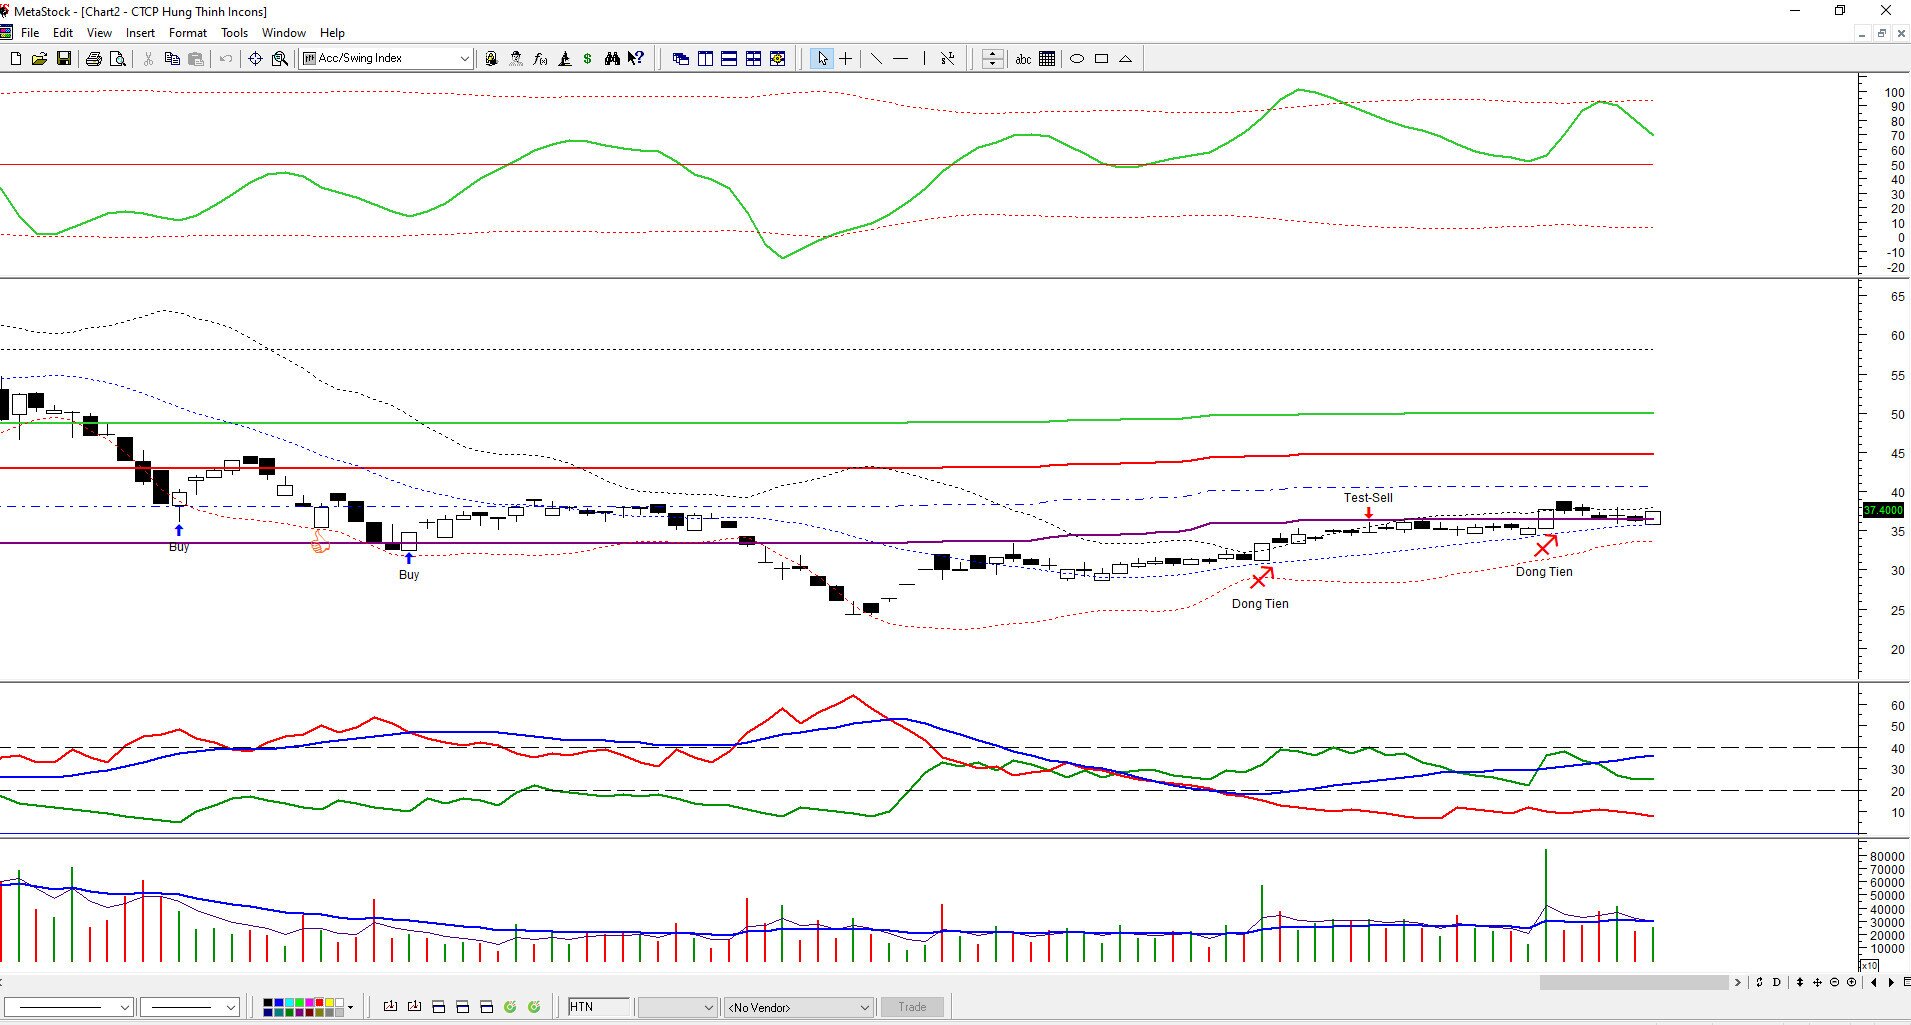The height and width of the screenshot is (1025, 1911).
Task: Select the trendline drawing tool
Action: coord(876,59)
